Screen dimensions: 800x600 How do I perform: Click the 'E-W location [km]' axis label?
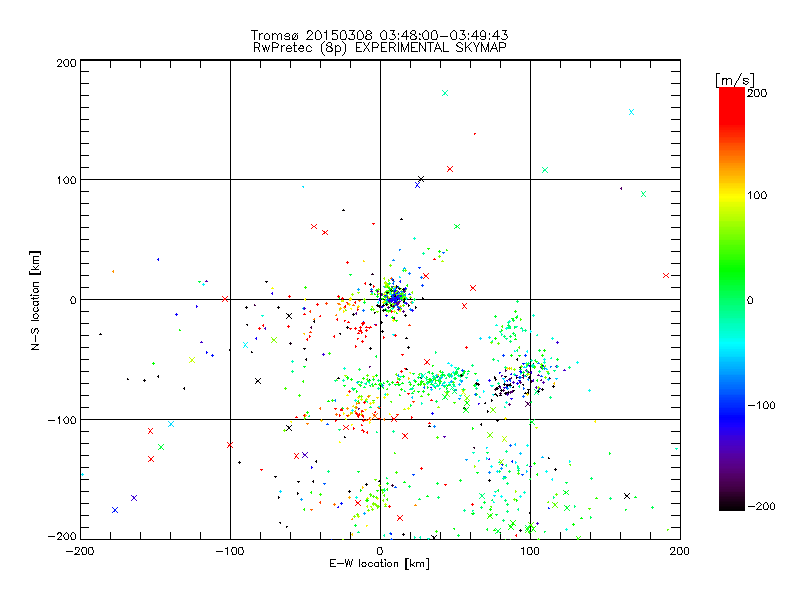point(379,564)
